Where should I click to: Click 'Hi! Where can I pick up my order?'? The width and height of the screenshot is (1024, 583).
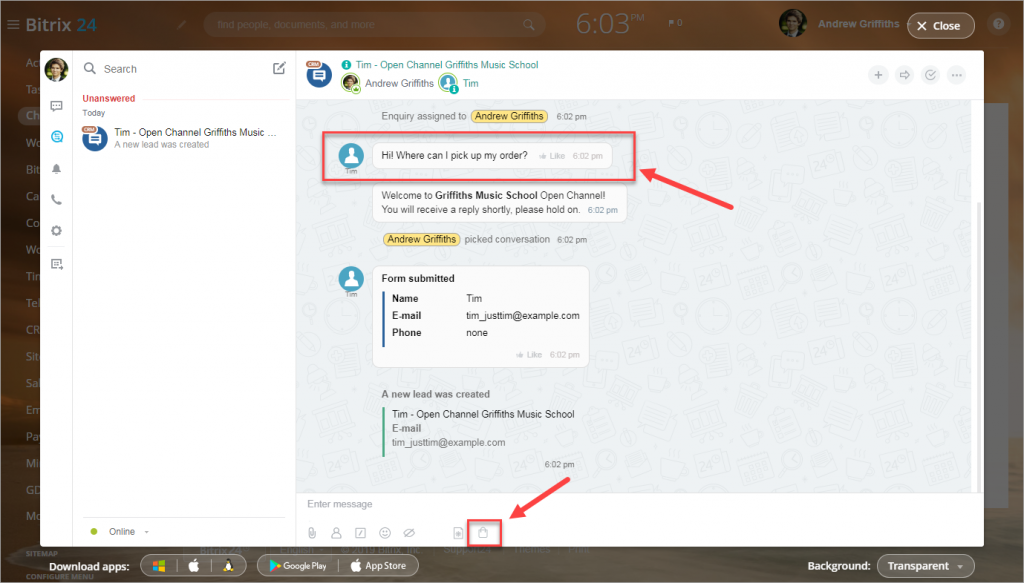point(455,155)
